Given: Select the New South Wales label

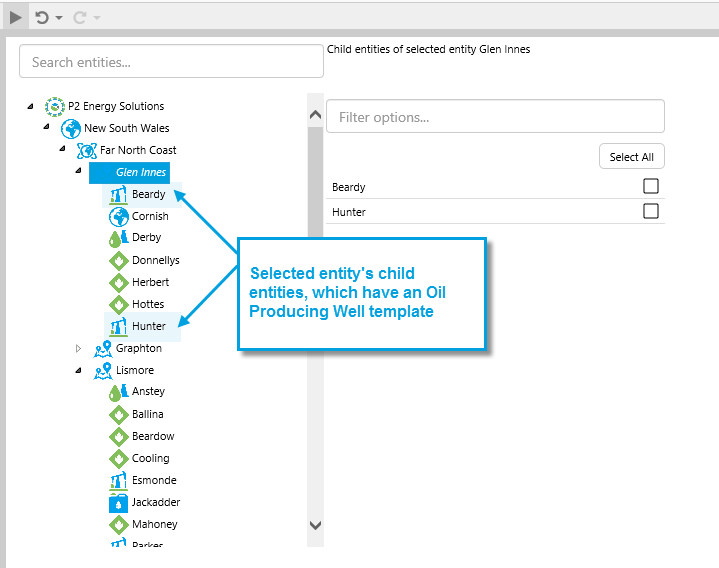Looking at the screenshot, I should (127, 128).
